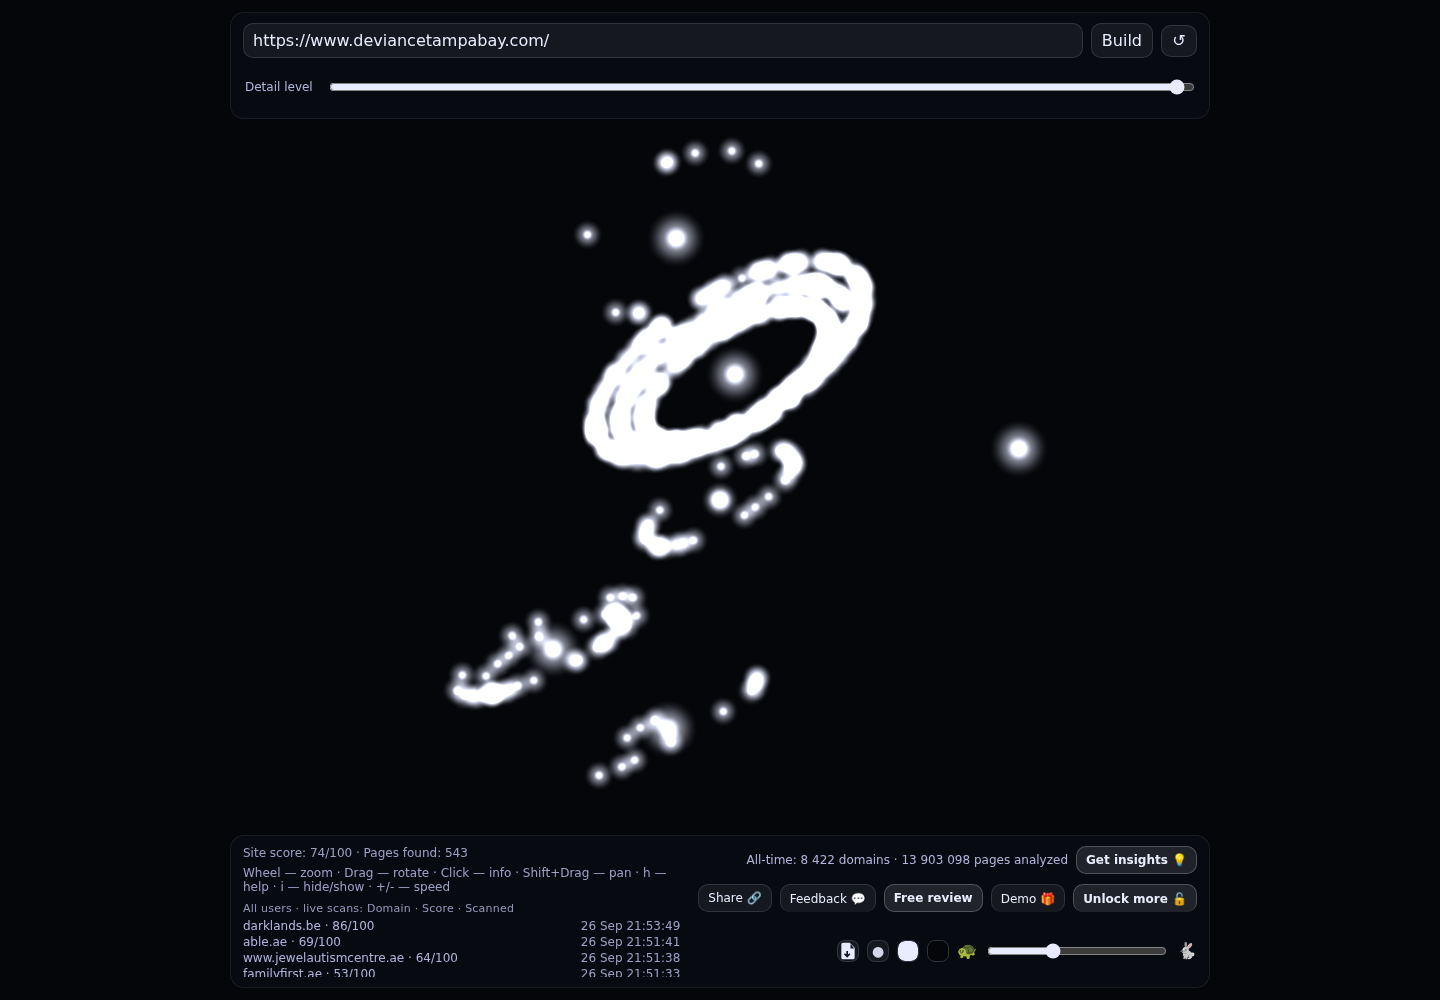Screen dimensions: 1440x1000
Task: Click the Detail level slider track
Action: click(x=762, y=87)
